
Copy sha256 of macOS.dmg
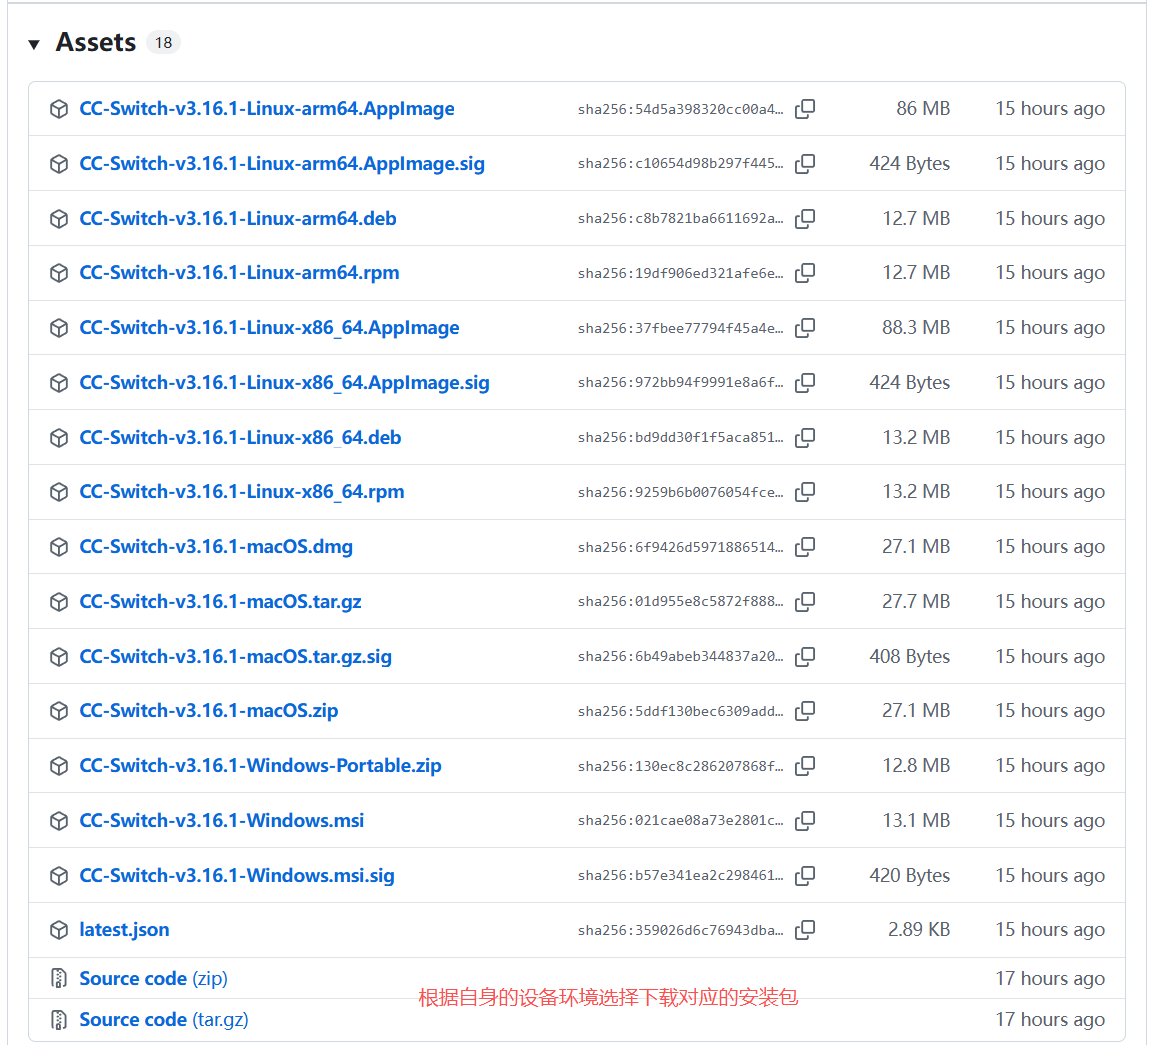pos(805,547)
